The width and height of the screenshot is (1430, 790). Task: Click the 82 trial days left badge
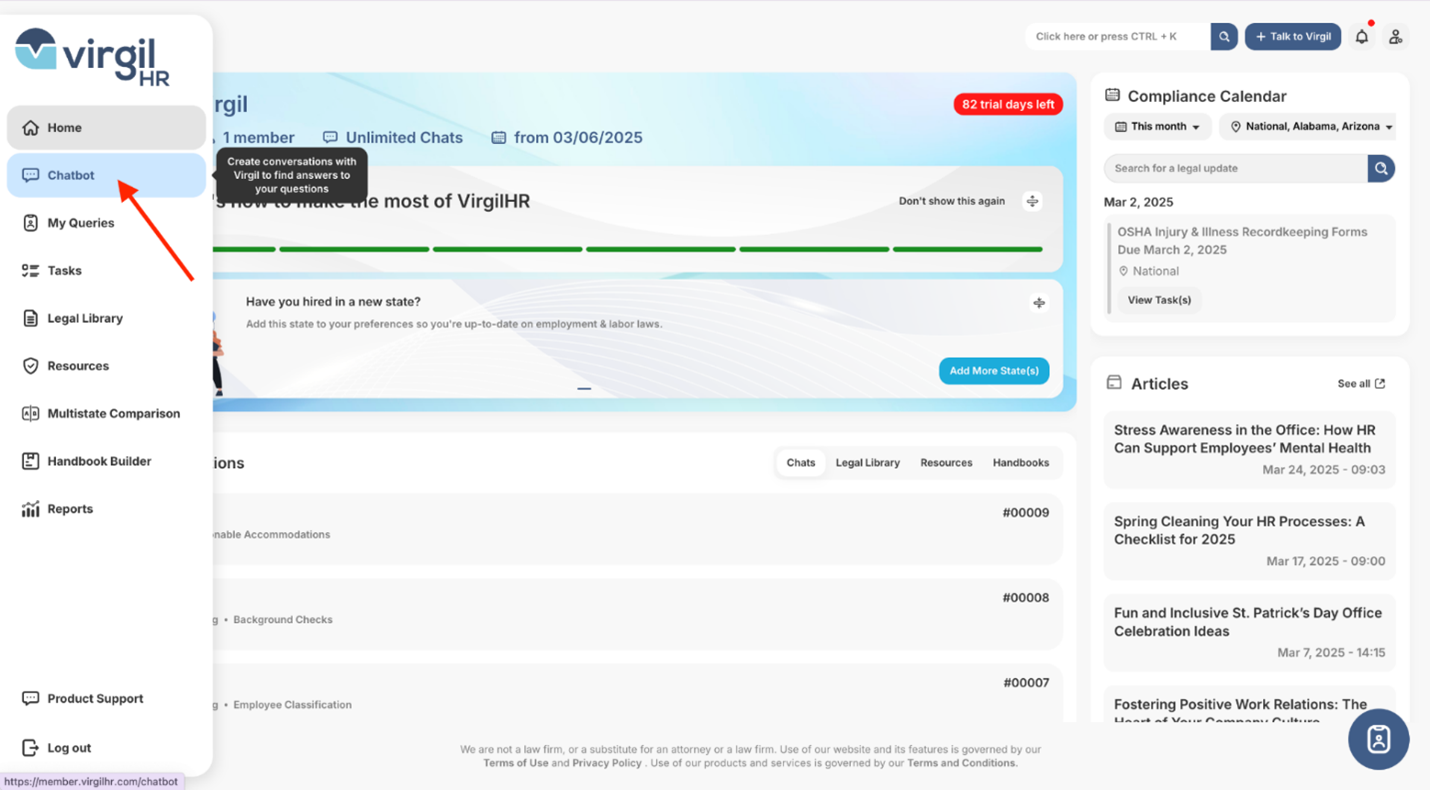pos(1008,104)
